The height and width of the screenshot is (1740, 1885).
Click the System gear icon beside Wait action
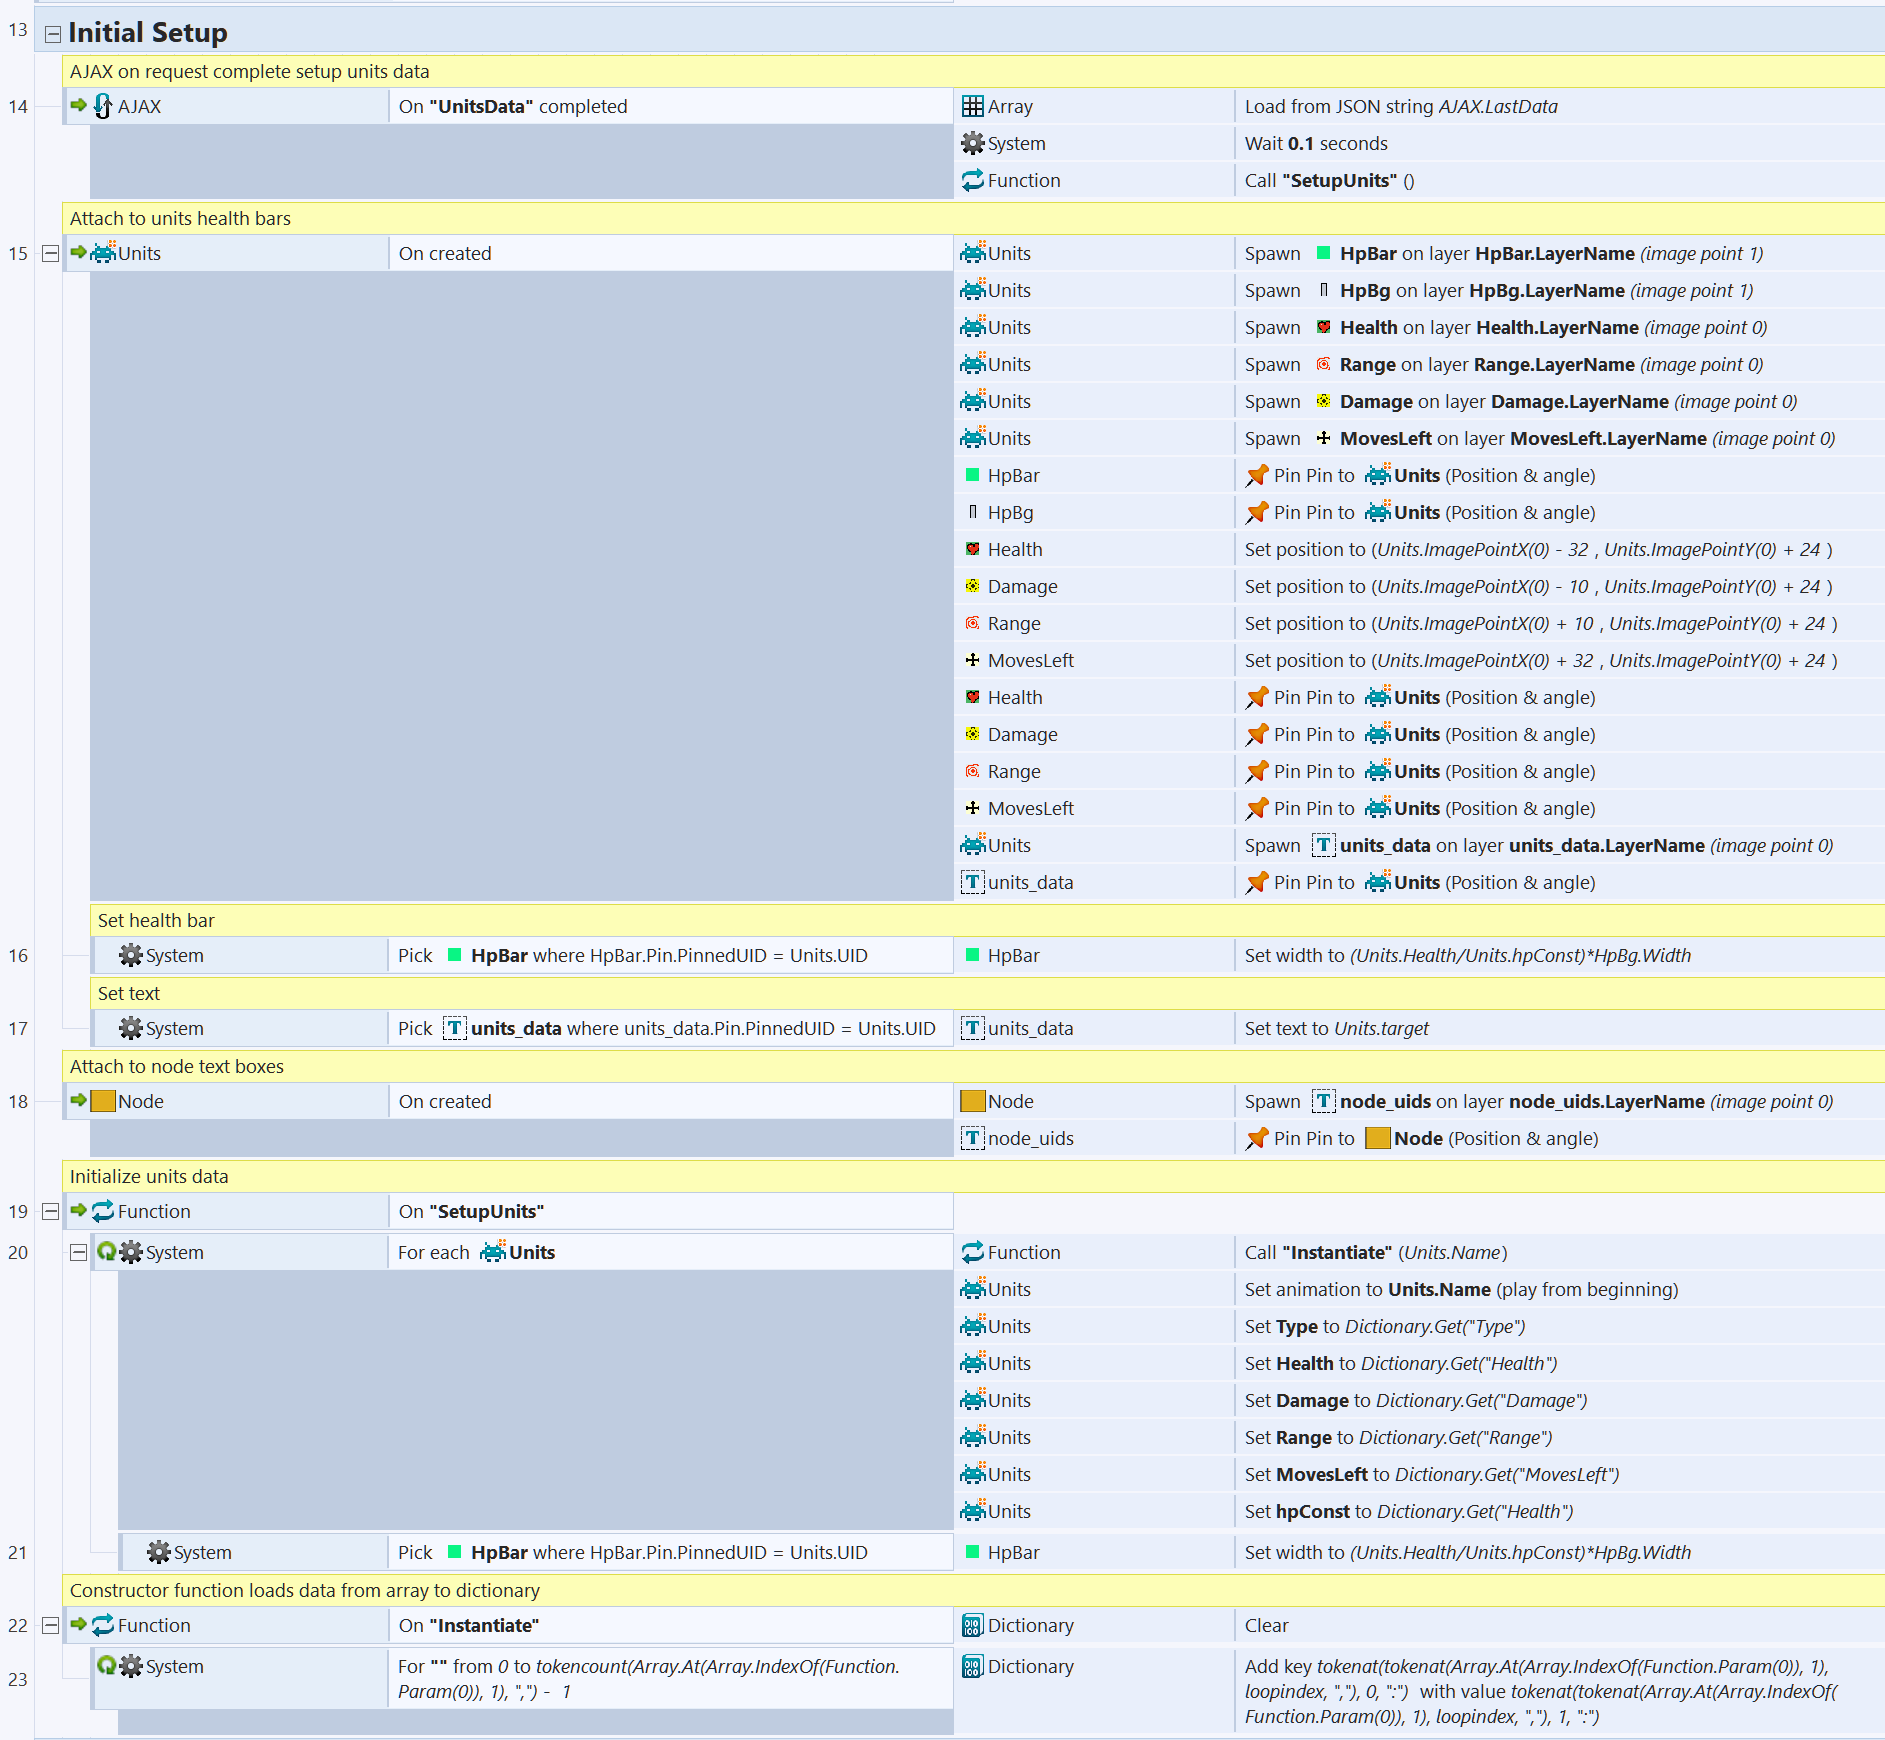pos(972,144)
